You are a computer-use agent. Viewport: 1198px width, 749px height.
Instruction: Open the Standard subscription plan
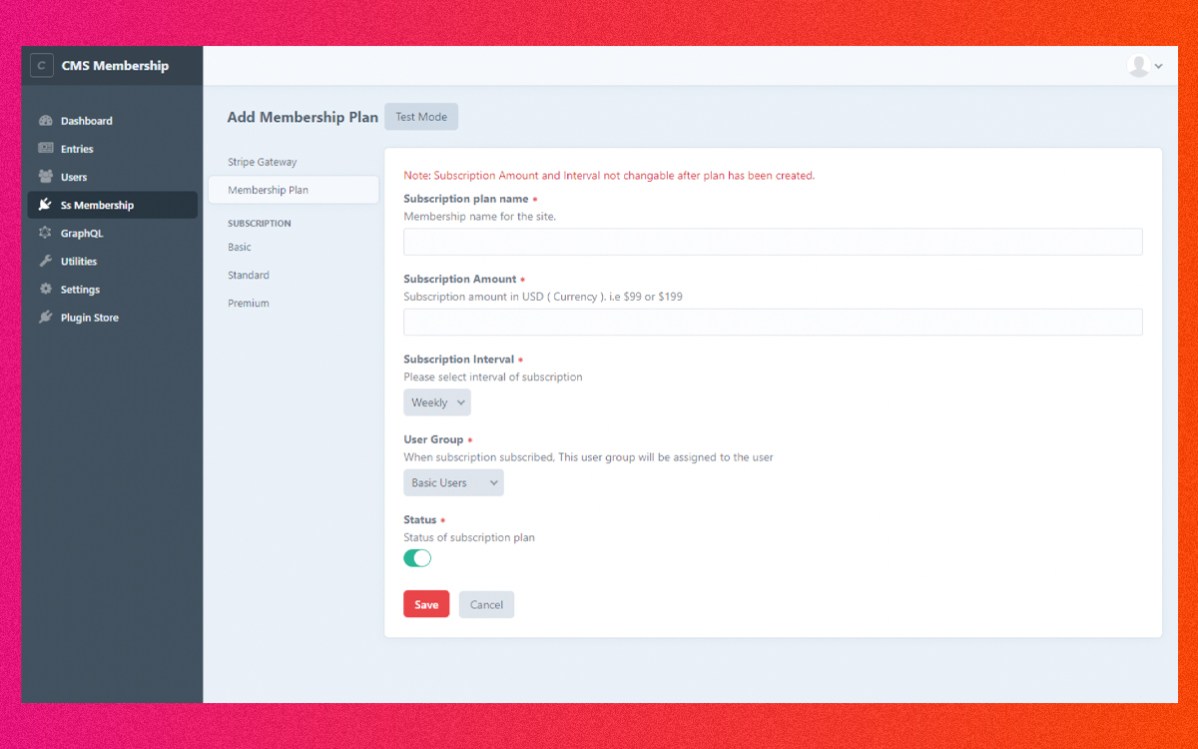point(293,275)
